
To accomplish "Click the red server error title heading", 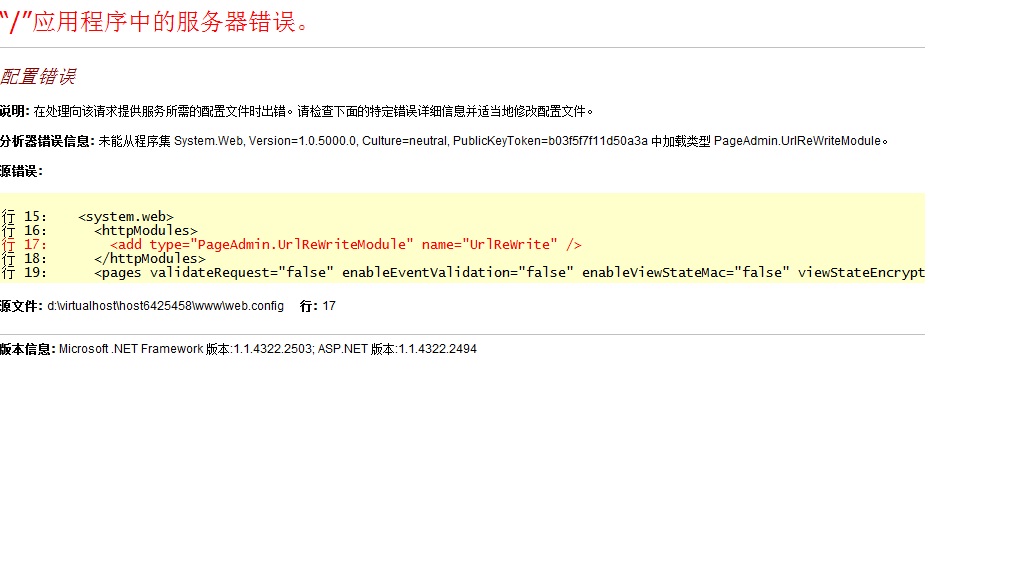I will [155, 22].
